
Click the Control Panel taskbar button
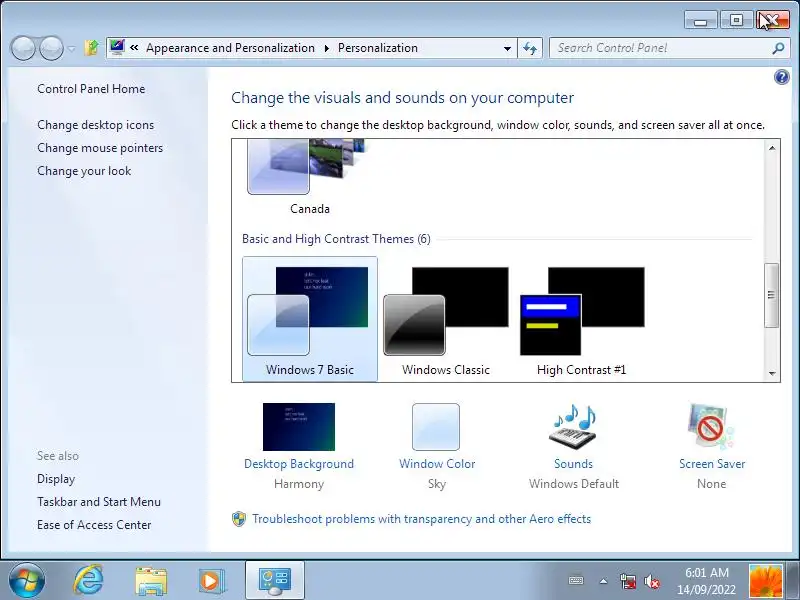(x=275, y=581)
